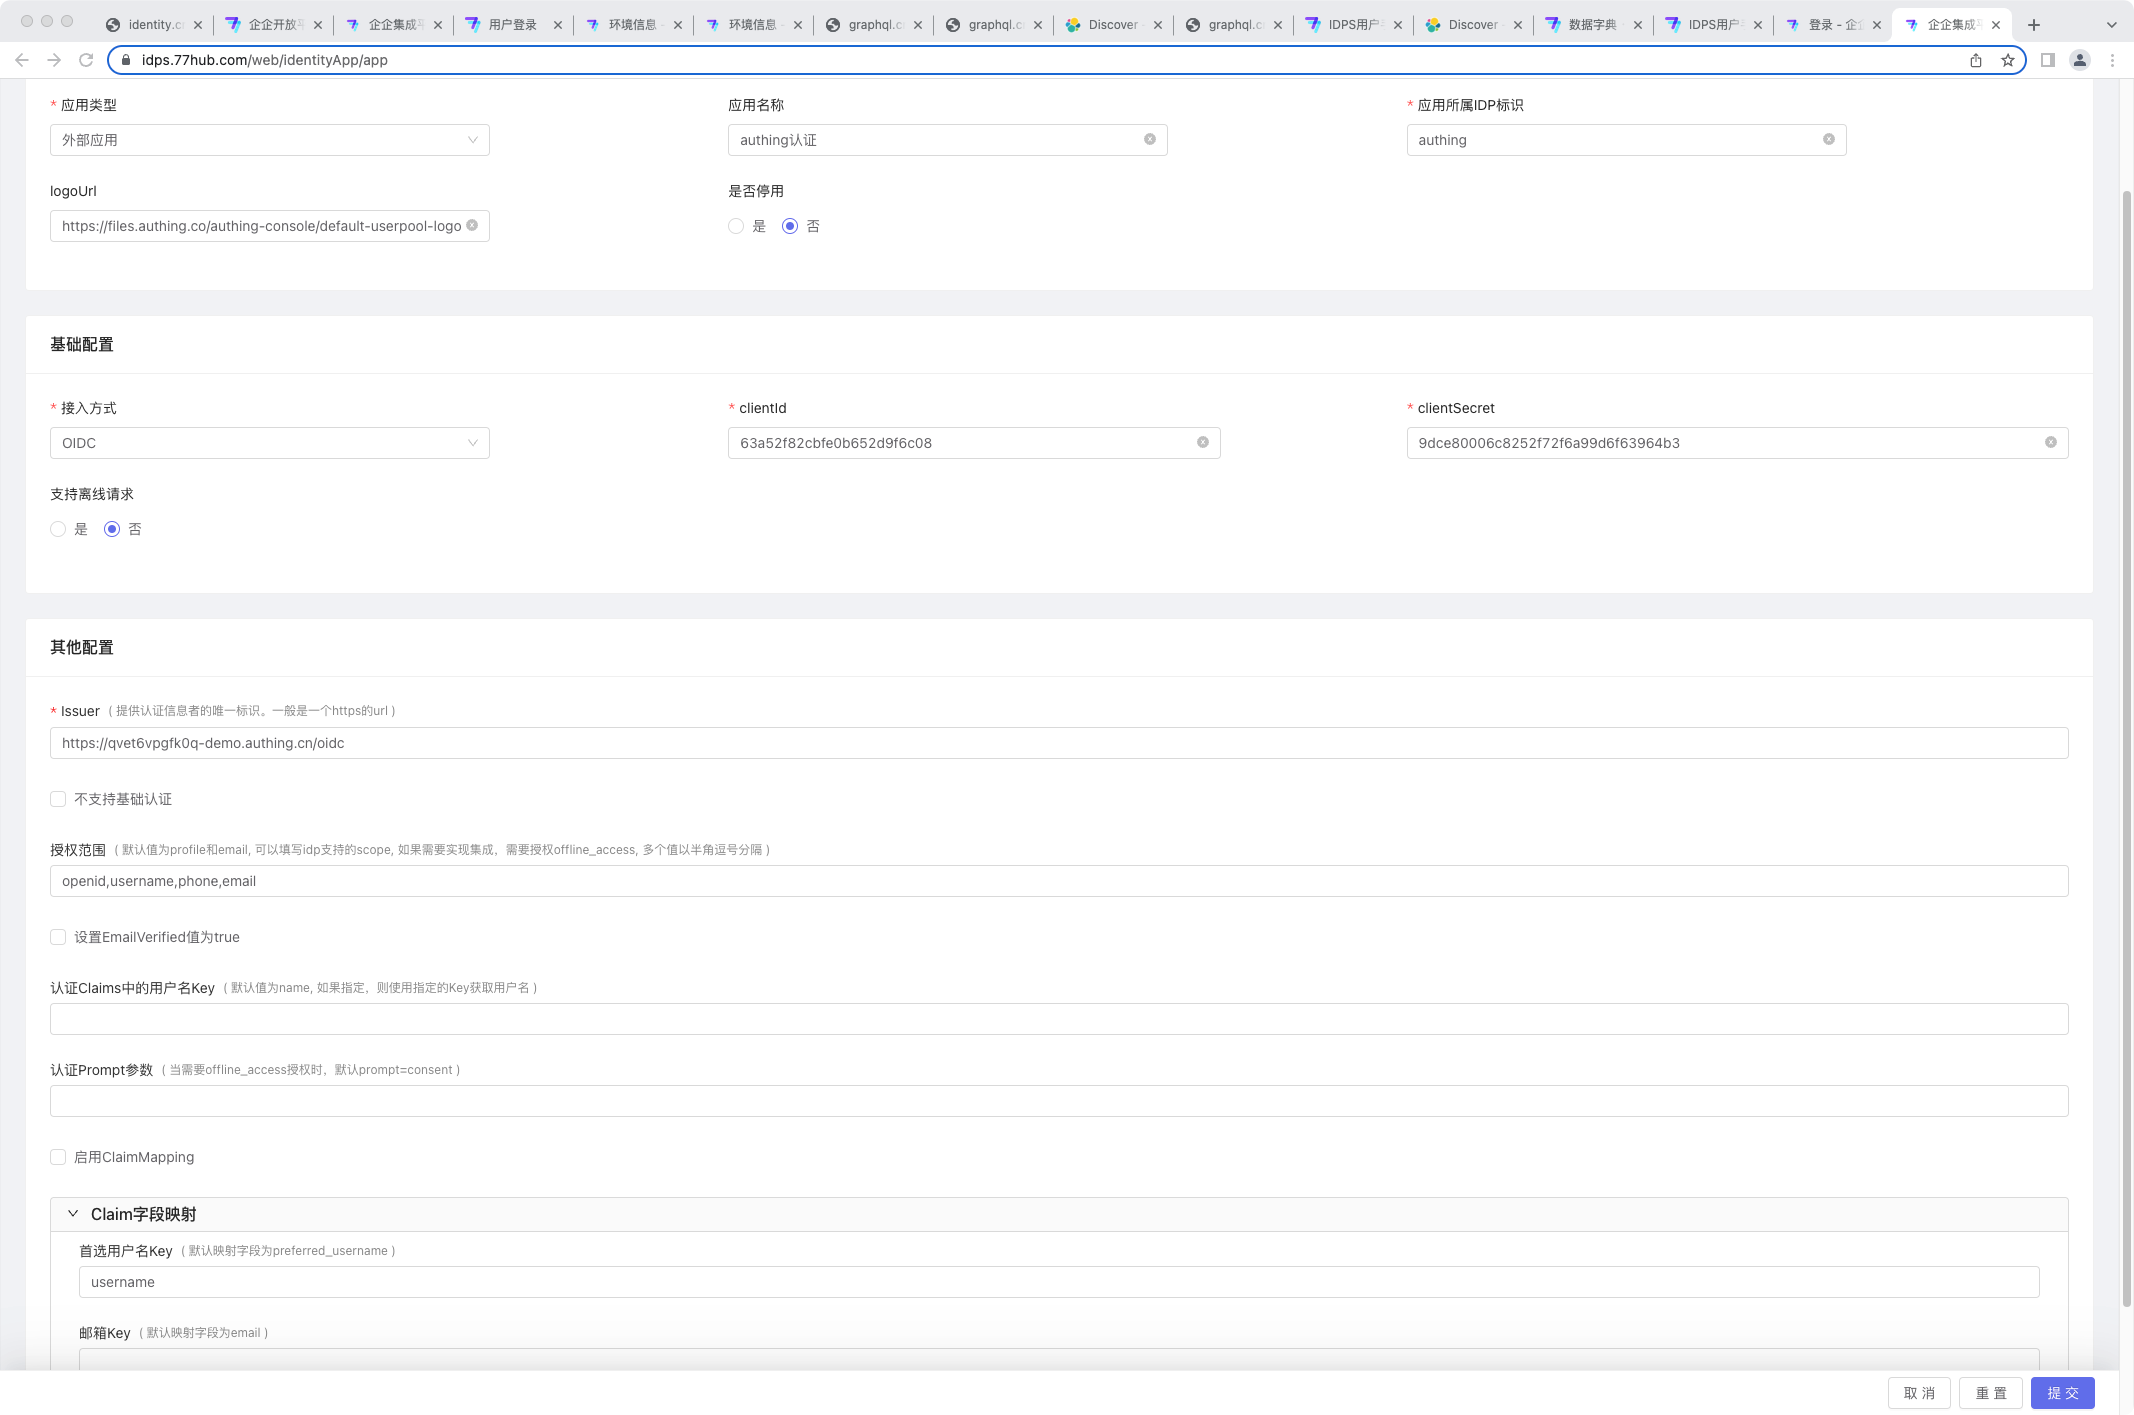
Task: Switch to the 数据字典 browser tab
Action: click(x=1591, y=25)
